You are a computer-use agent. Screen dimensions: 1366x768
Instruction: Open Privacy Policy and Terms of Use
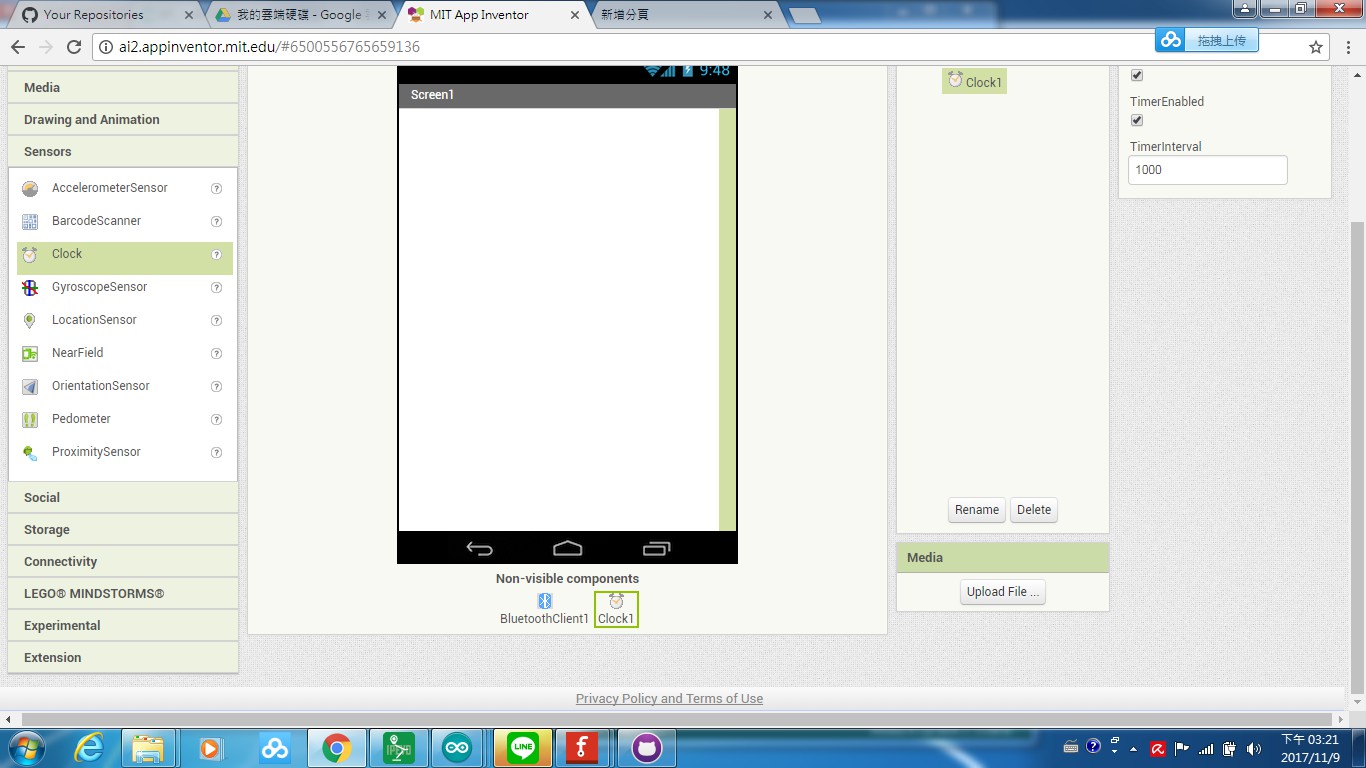(x=669, y=699)
